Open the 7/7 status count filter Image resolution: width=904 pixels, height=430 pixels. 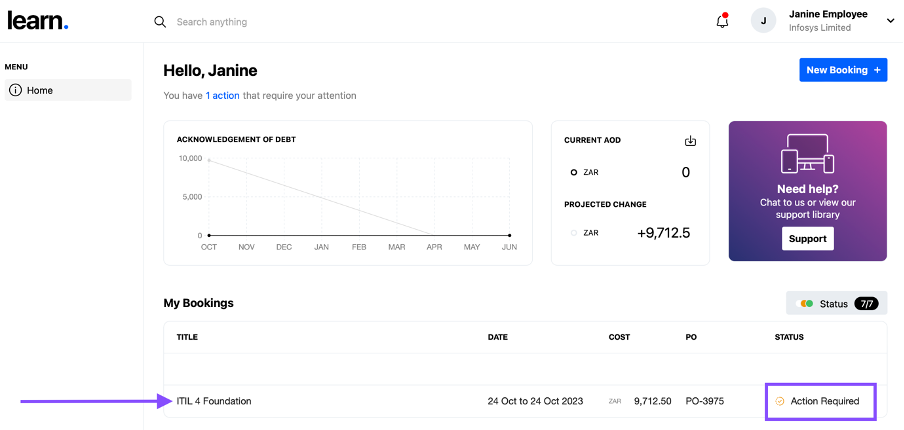(866, 304)
